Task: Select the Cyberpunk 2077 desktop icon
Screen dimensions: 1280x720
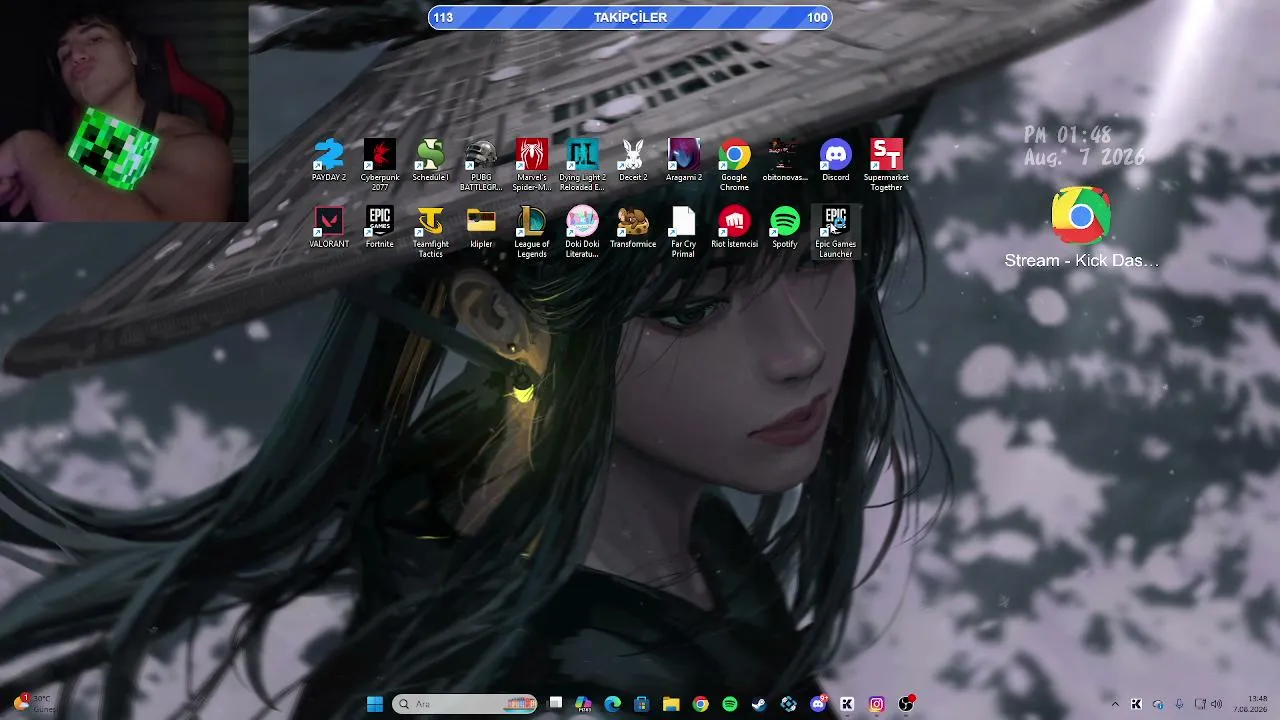Action: tap(380, 165)
